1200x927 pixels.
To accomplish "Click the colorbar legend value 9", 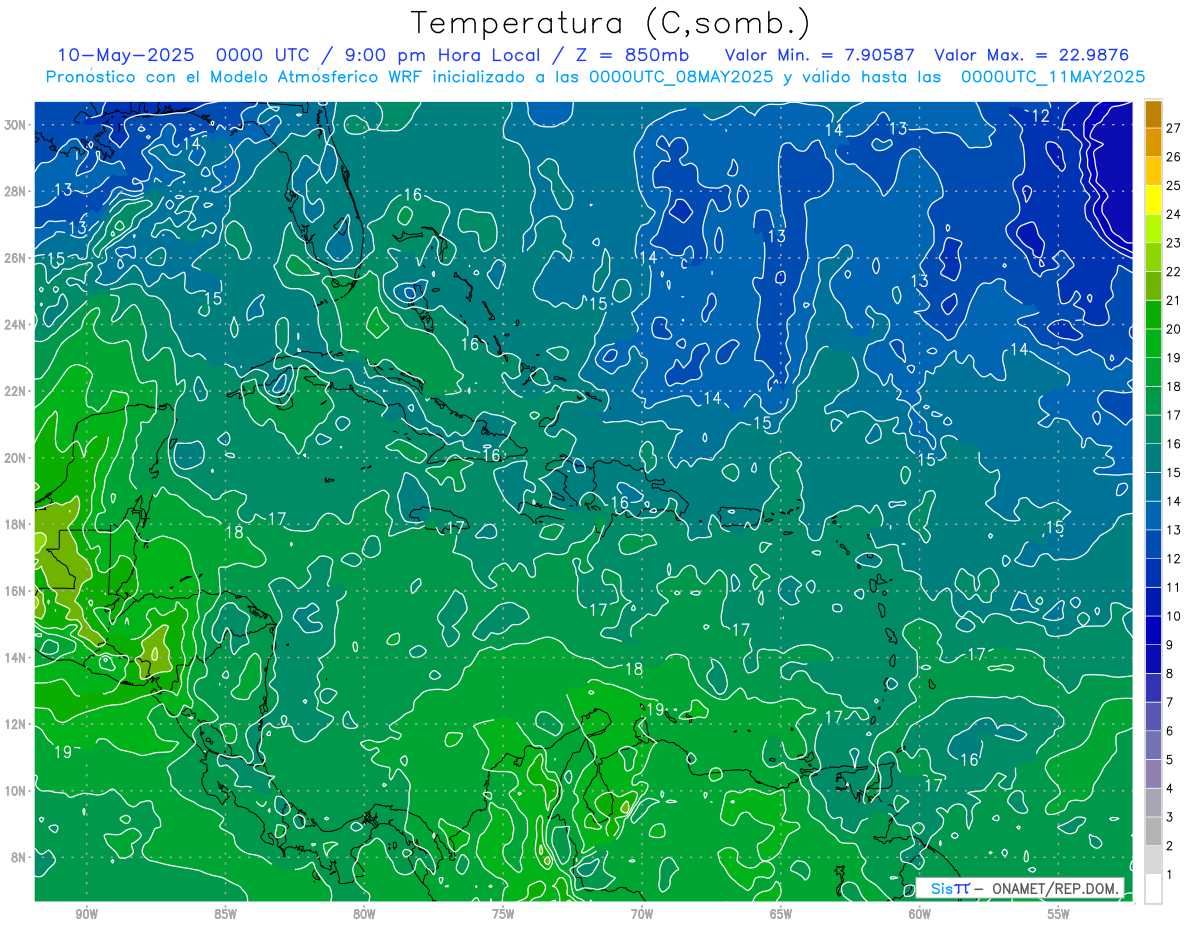I will point(1170,645).
